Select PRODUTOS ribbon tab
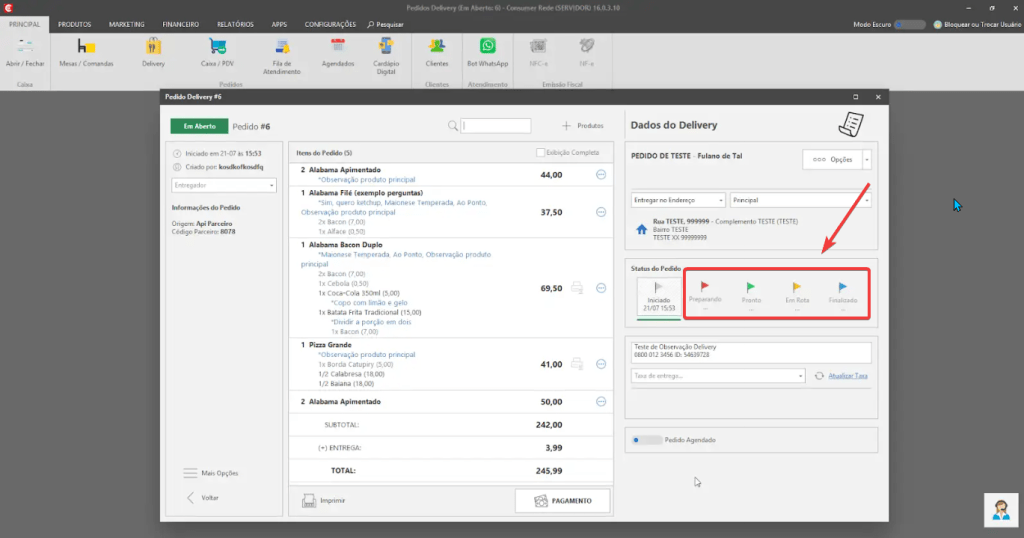This screenshot has height=538, width=1024. point(74,24)
